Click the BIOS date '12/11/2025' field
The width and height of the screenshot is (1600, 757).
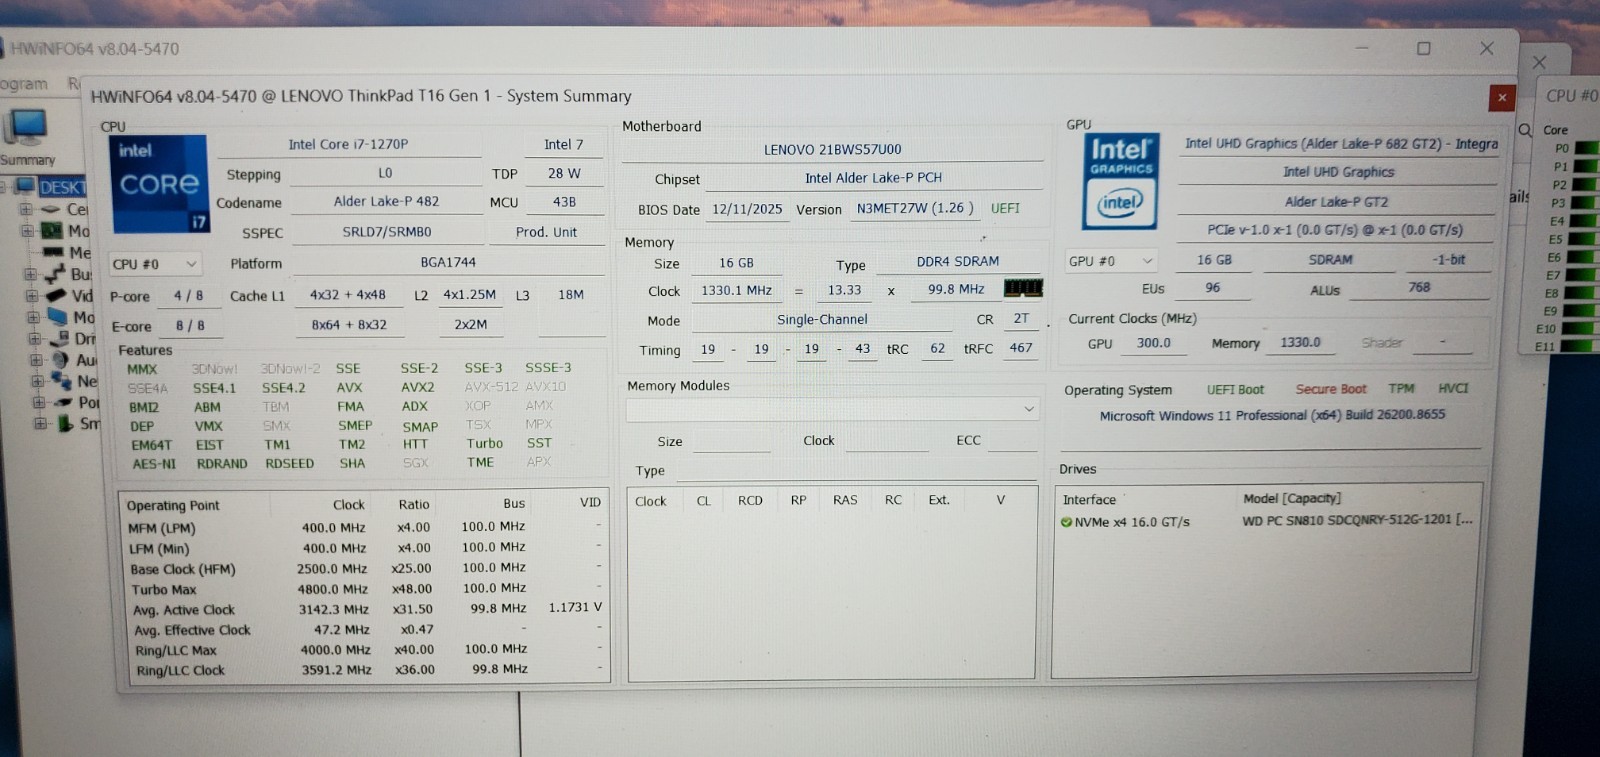(747, 209)
